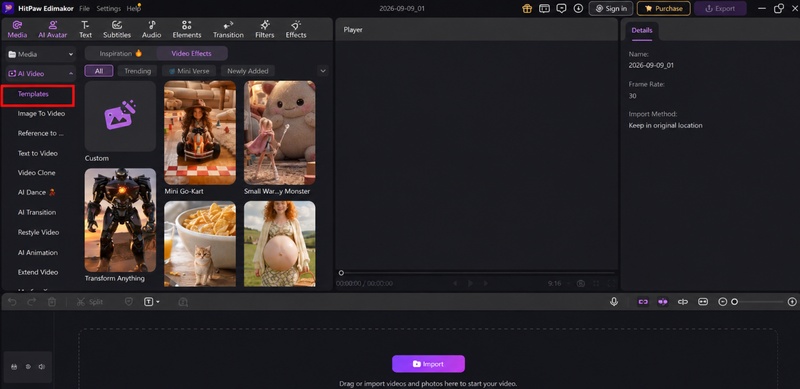Image resolution: width=800 pixels, height=389 pixels.
Task: Toggle the track link chain button
Action: pos(643,302)
